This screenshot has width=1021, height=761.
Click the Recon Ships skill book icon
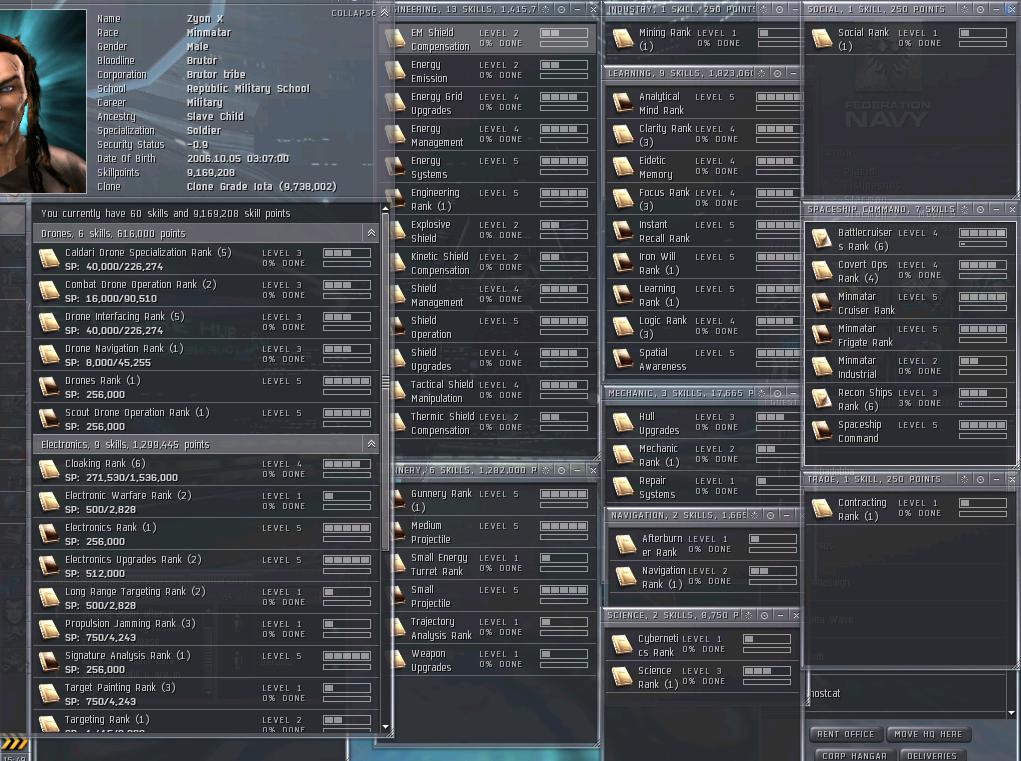pyautogui.click(x=822, y=399)
